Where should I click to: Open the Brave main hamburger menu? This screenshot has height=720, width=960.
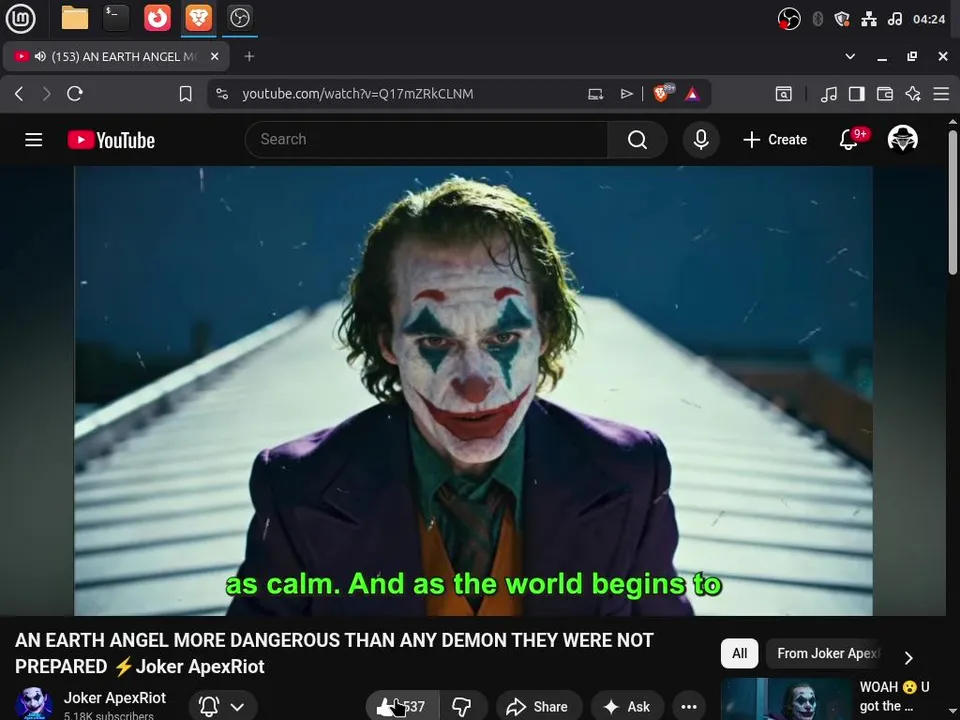[941, 94]
